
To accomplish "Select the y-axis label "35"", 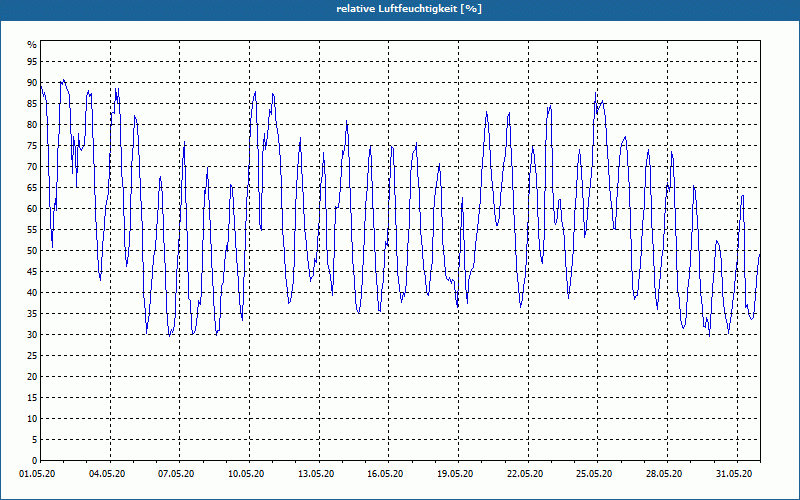I will [32, 314].
